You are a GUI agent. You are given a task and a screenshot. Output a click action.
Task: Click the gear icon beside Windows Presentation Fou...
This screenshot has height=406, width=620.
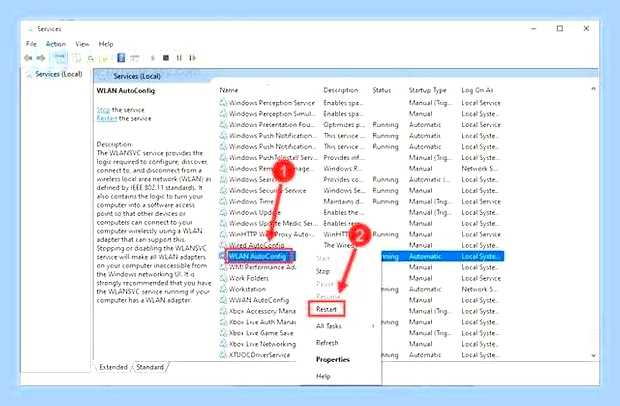coord(223,125)
